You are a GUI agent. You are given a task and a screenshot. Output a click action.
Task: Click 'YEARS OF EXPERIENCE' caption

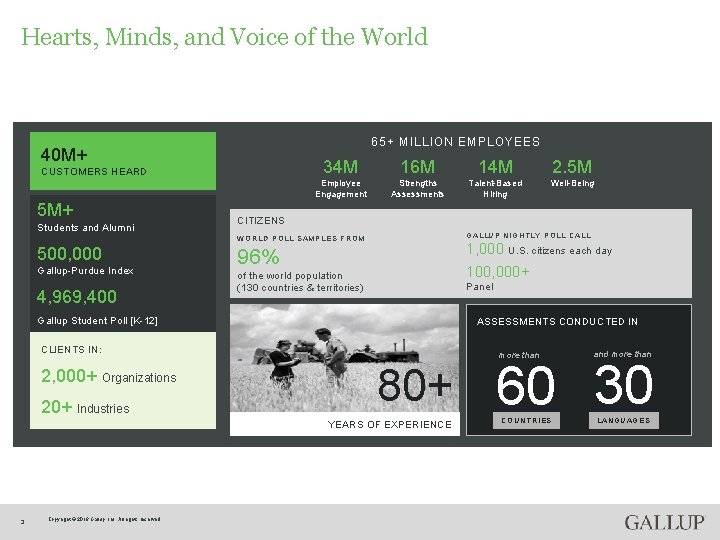tap(389, 424)
